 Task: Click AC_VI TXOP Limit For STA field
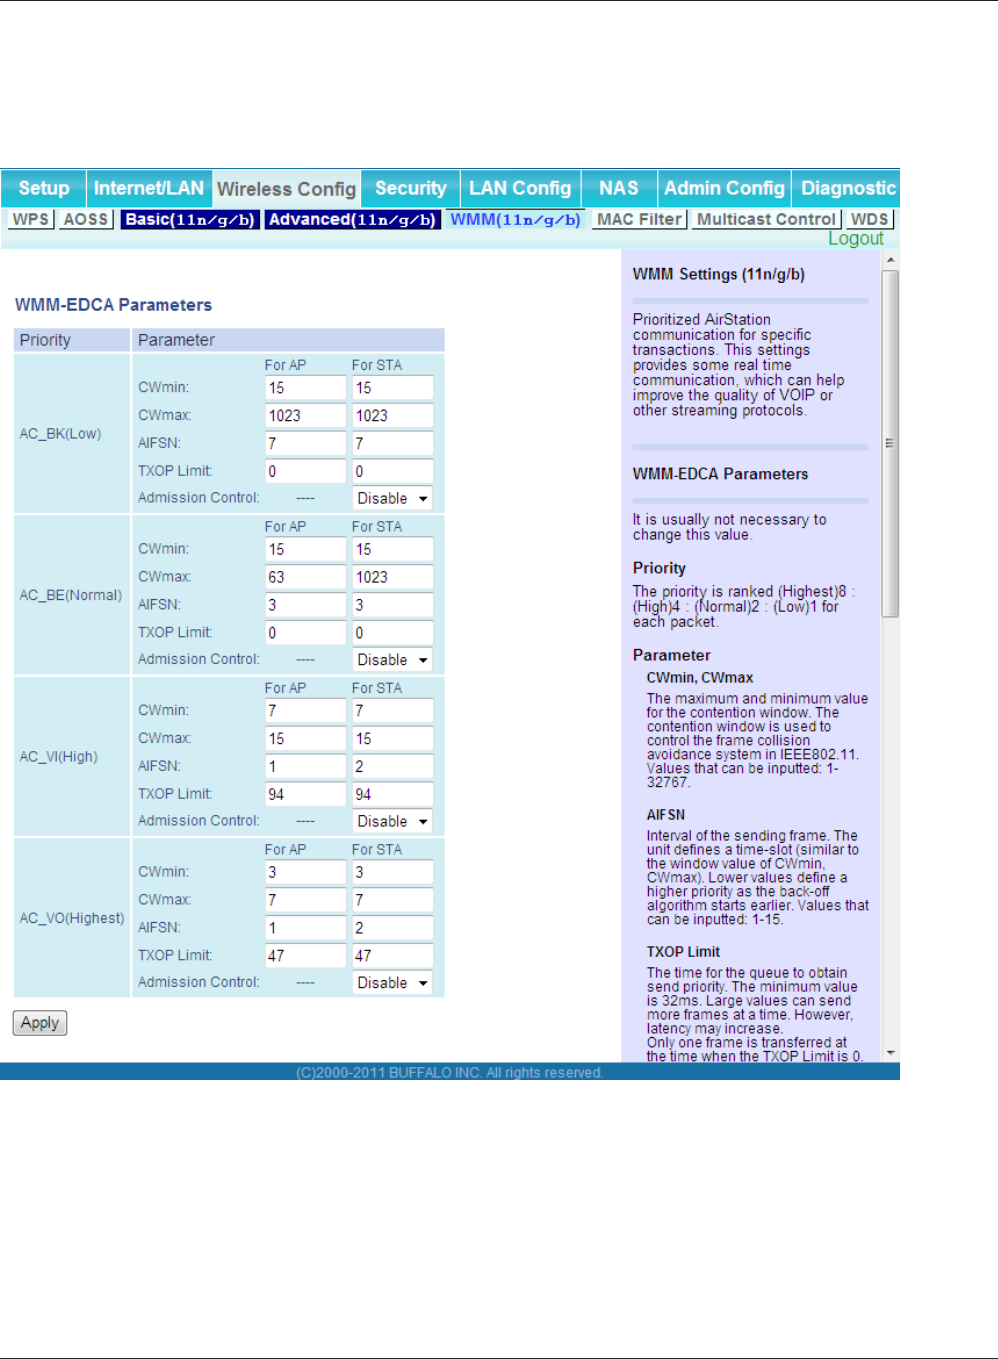393,794
